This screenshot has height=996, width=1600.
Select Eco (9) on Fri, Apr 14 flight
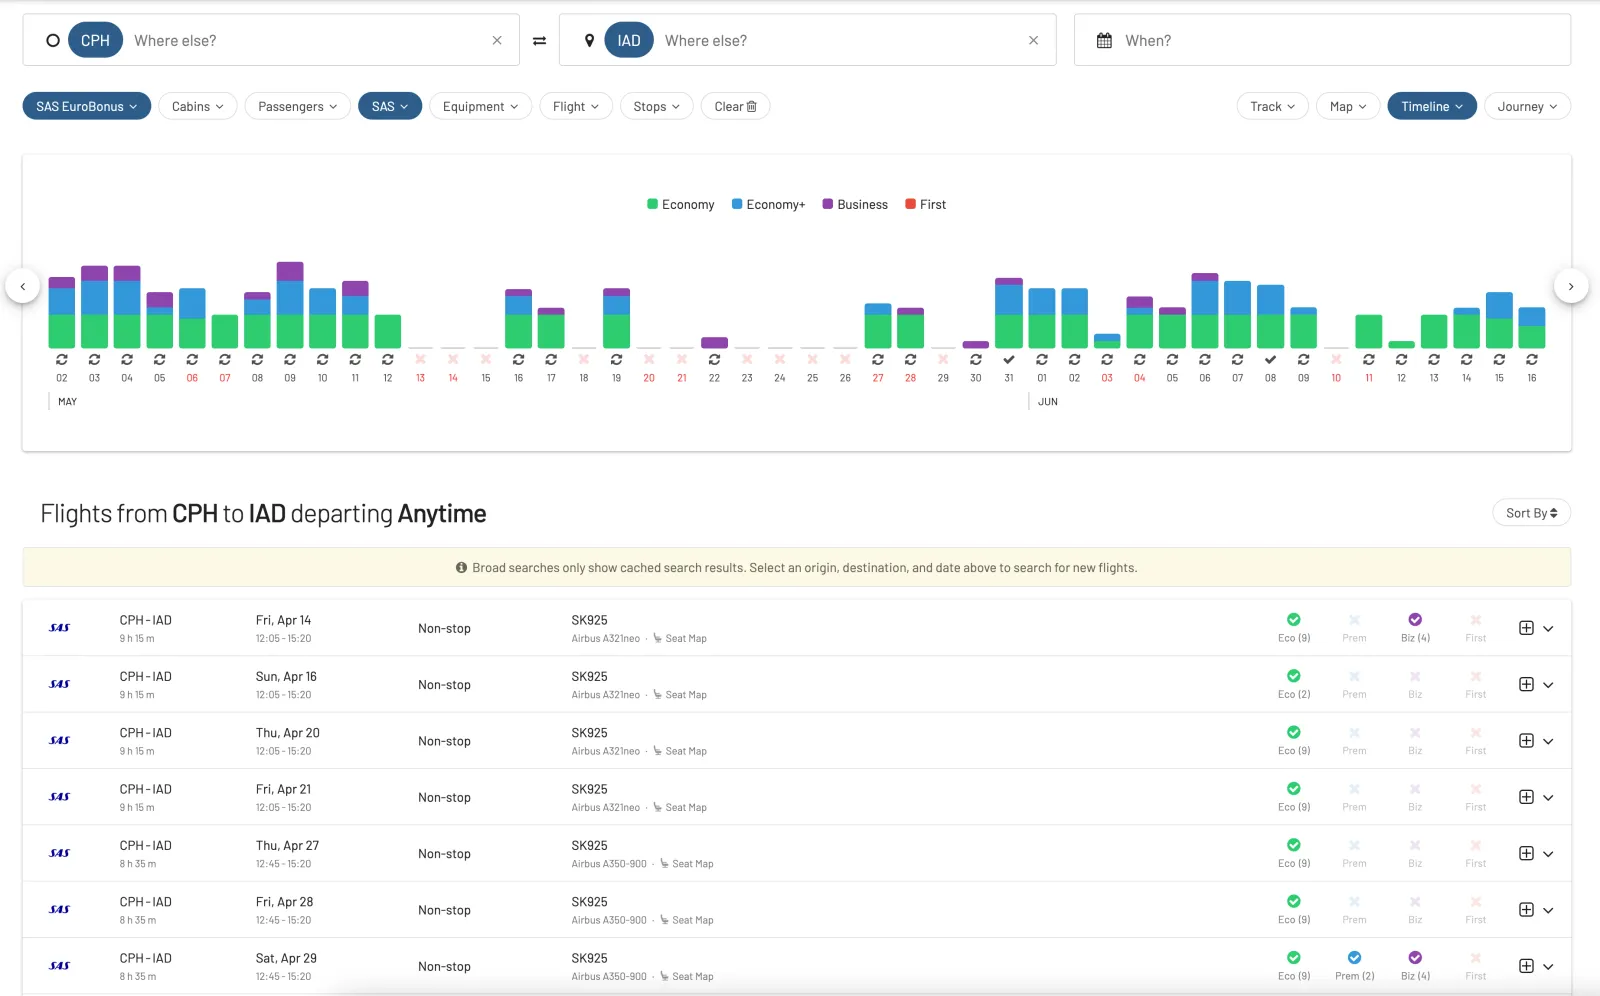[1294, 628]
